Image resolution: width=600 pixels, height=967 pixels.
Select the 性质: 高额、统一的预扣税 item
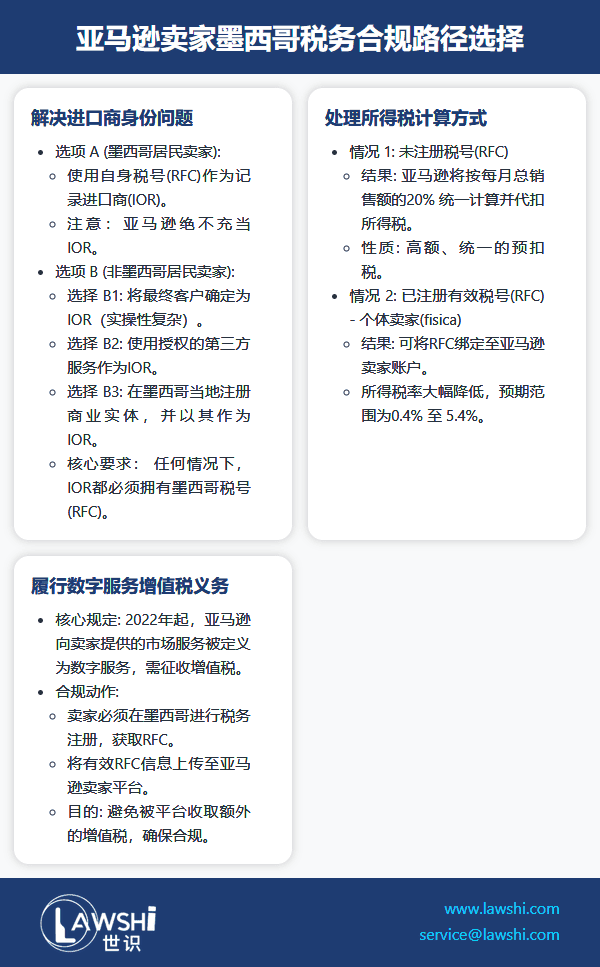point(452,260)
